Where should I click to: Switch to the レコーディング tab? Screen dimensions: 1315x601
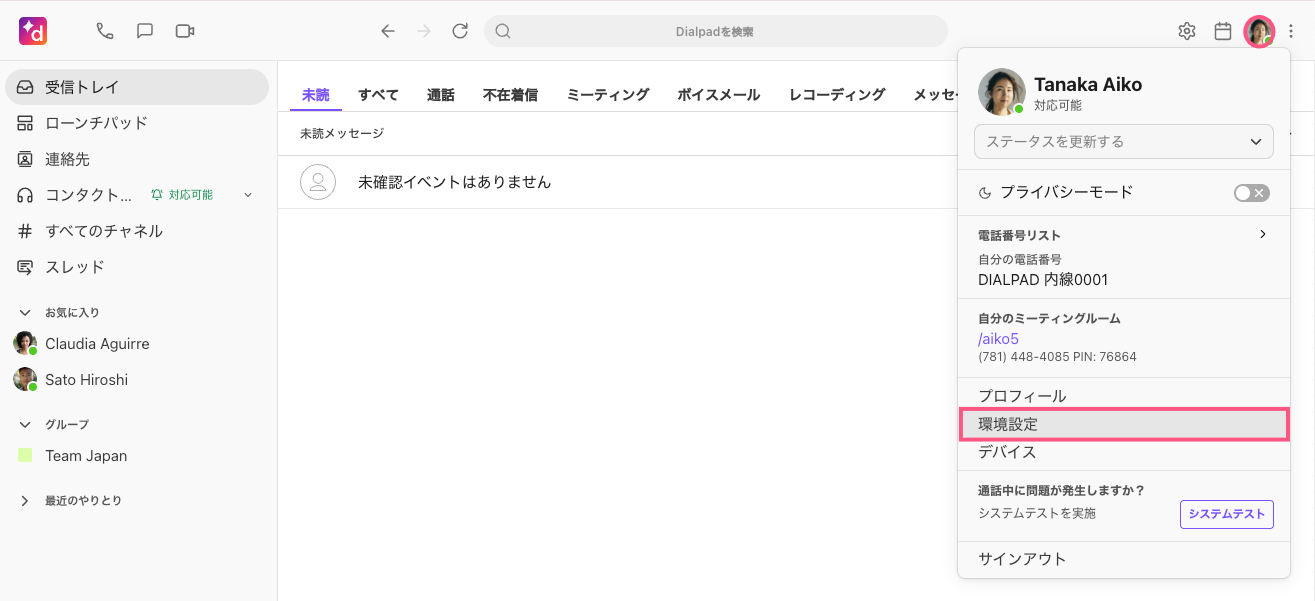pos(837,95)
